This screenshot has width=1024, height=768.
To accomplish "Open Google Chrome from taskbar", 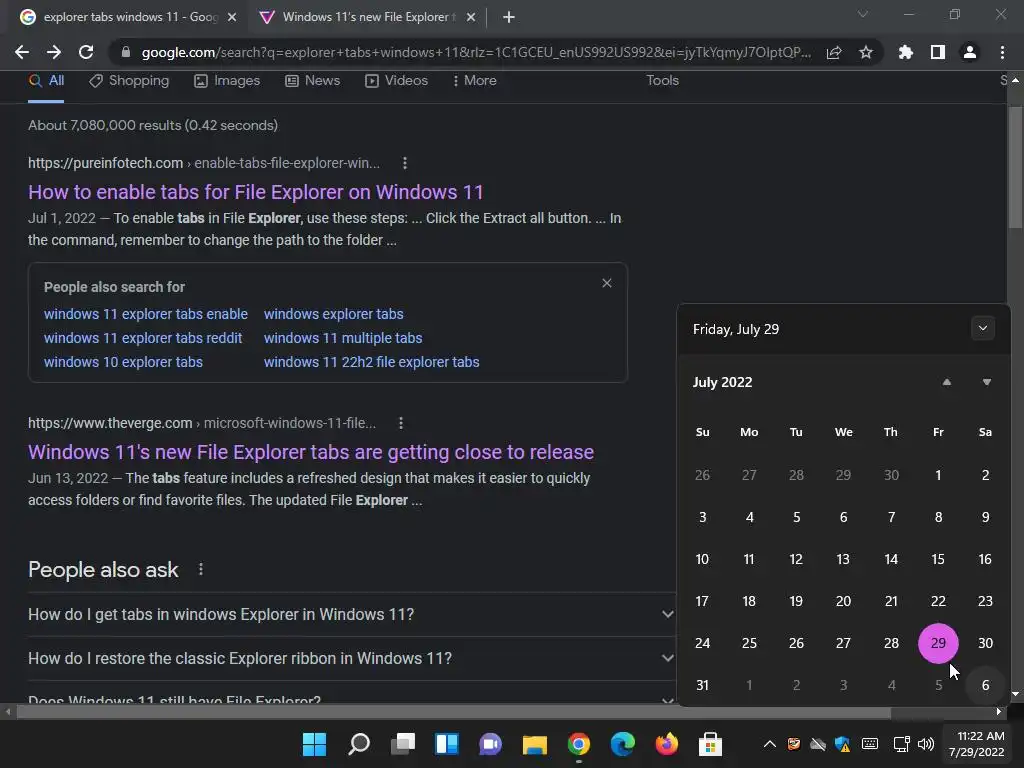I will (579, 744).
